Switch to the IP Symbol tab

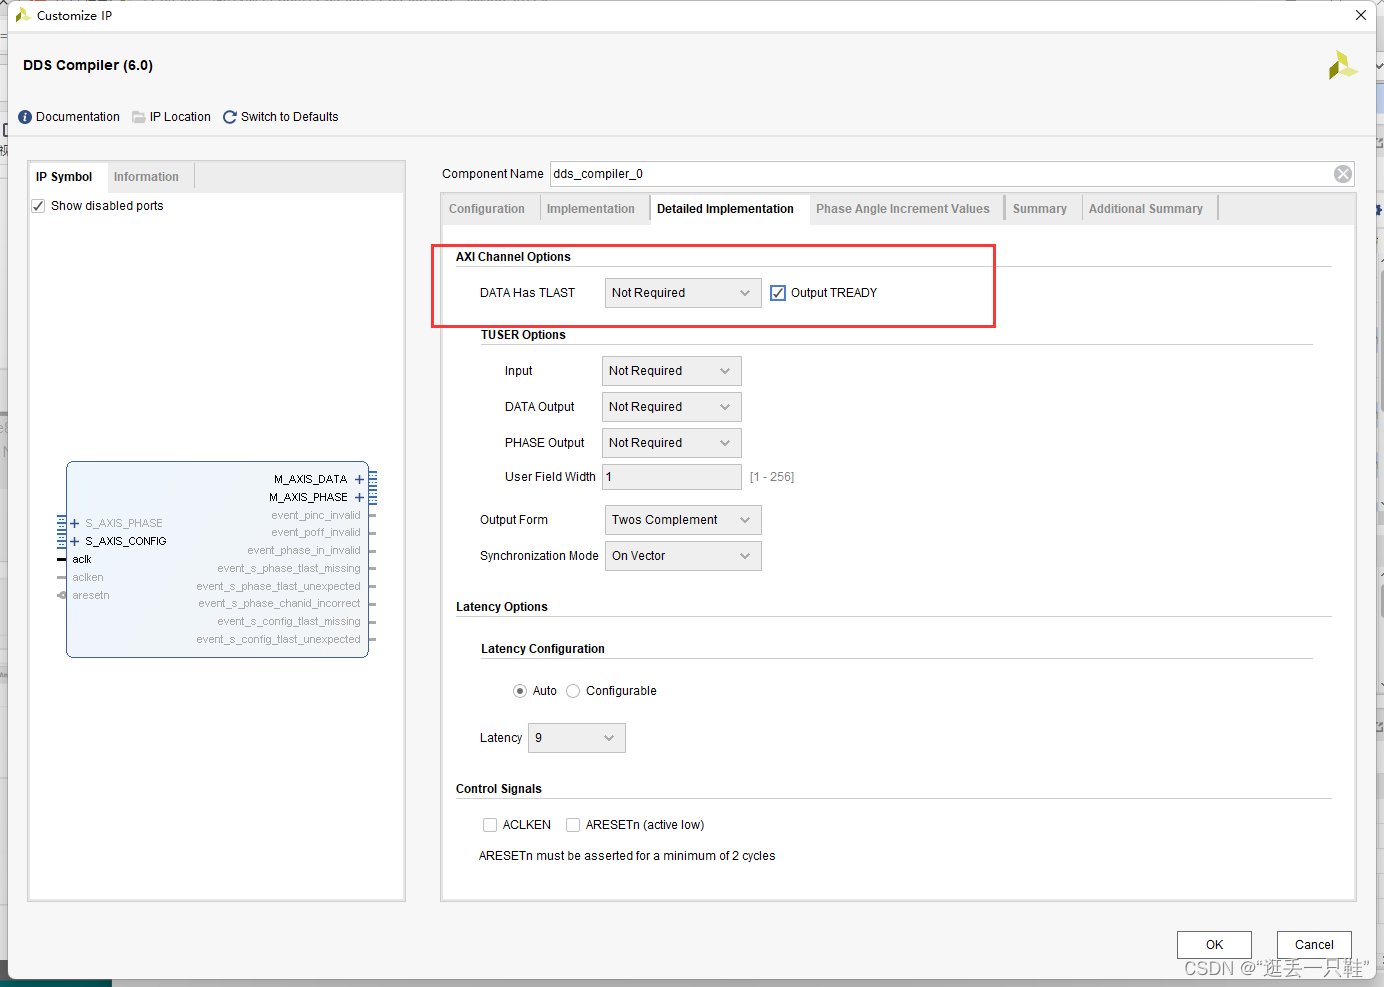pos(64,177)
